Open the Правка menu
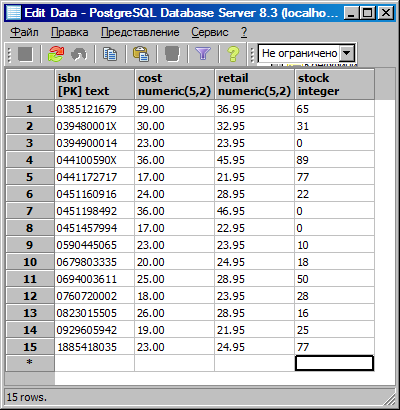The image size is (400, 410). pyautogui.click(x=70, y=32)
